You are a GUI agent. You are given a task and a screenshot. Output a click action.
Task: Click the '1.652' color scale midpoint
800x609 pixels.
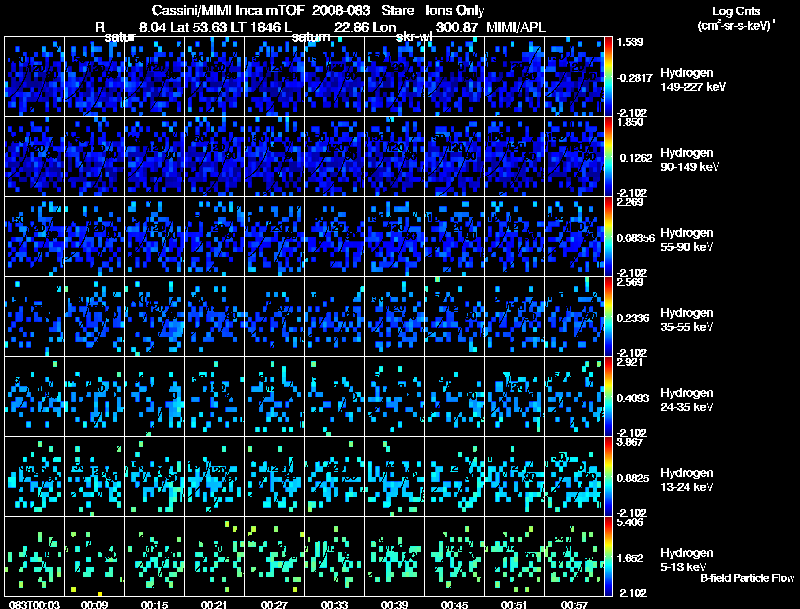[x=630, y=559]
